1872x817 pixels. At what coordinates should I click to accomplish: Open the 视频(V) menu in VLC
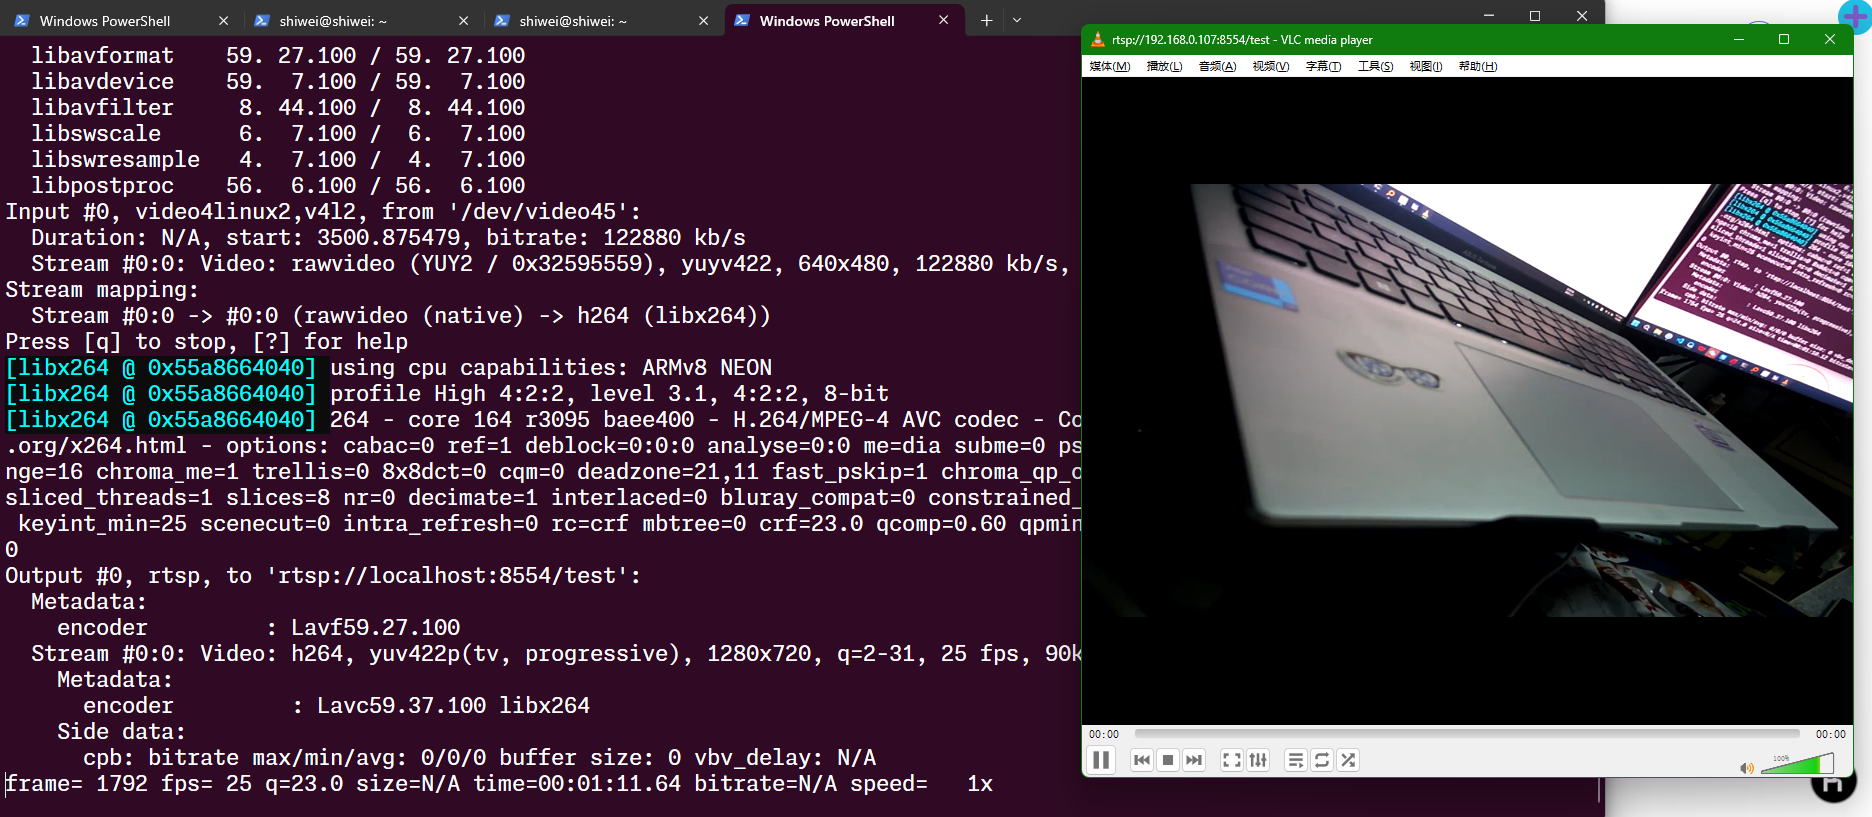tap(1271, 66)
